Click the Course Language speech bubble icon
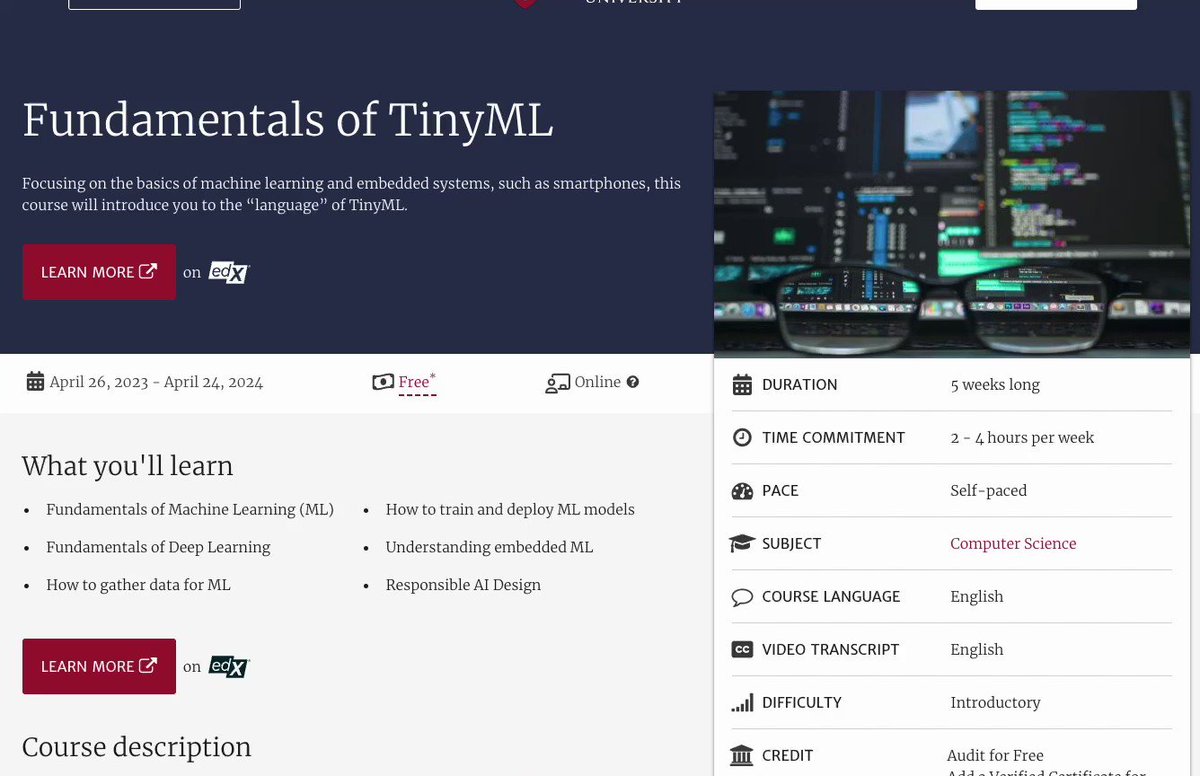The width and height of the screenshot is (1200, 776). 742,597
